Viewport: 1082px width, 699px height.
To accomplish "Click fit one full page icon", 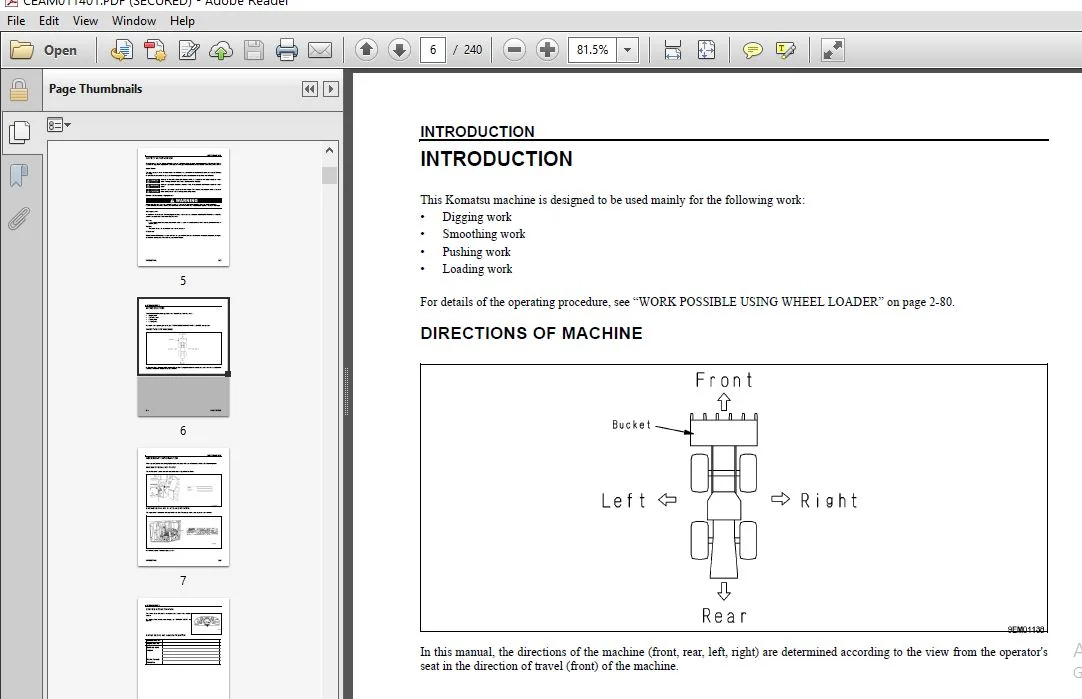I will [706, 50].
